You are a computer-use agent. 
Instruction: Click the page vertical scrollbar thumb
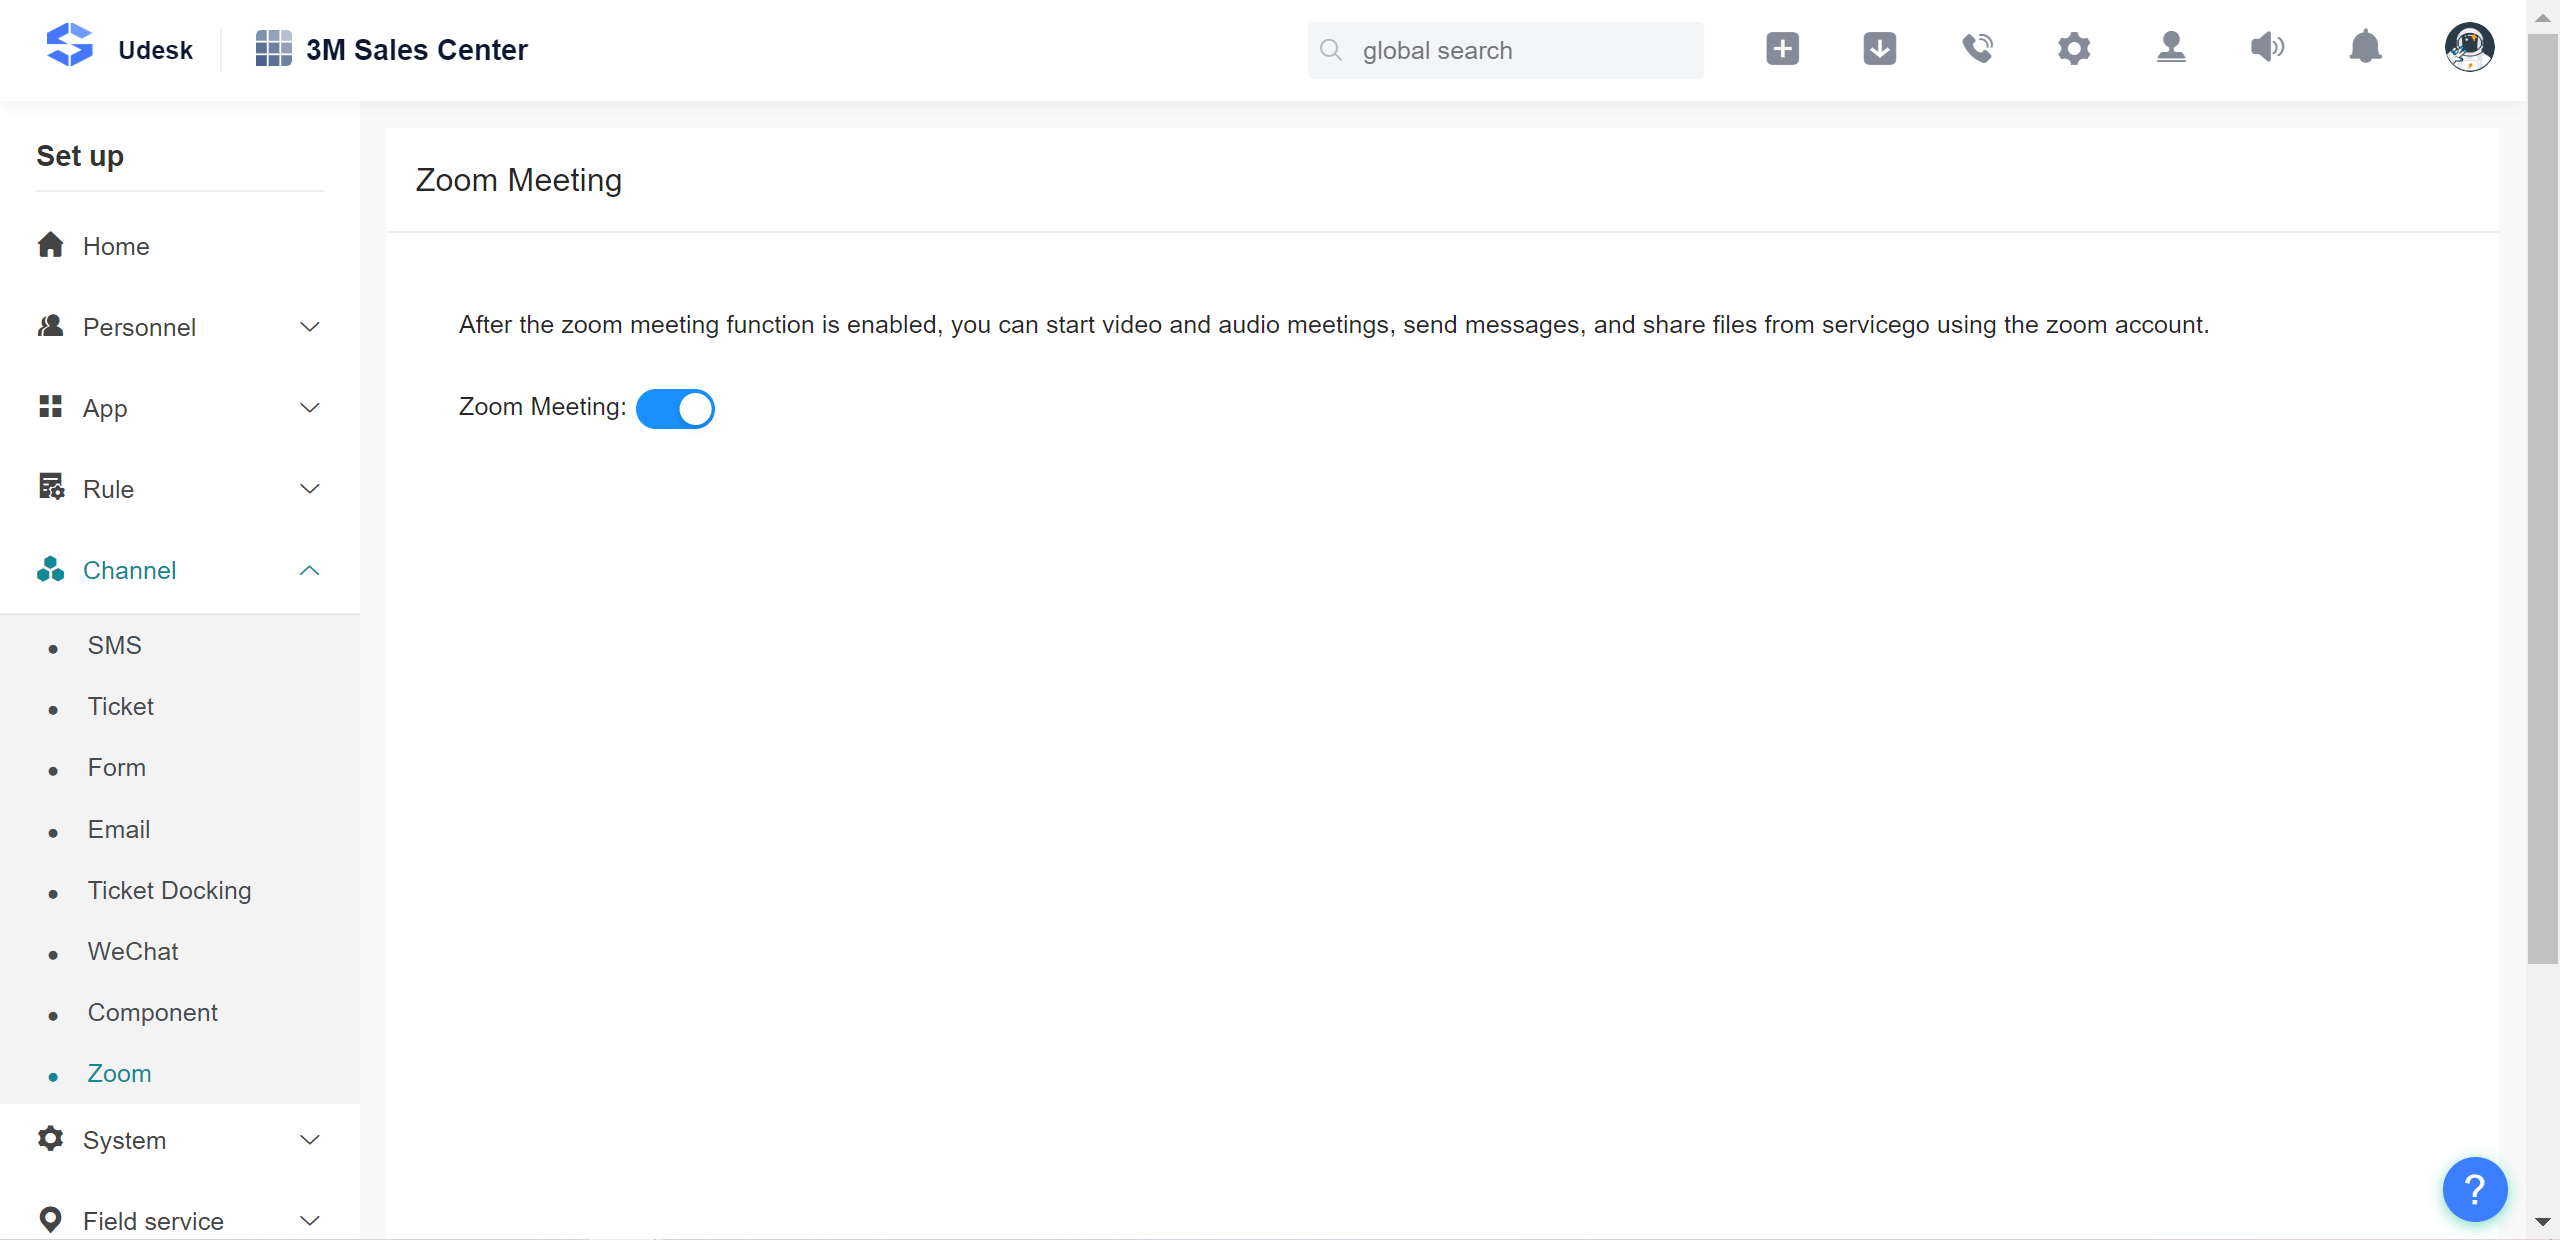tap(2542, 499)
